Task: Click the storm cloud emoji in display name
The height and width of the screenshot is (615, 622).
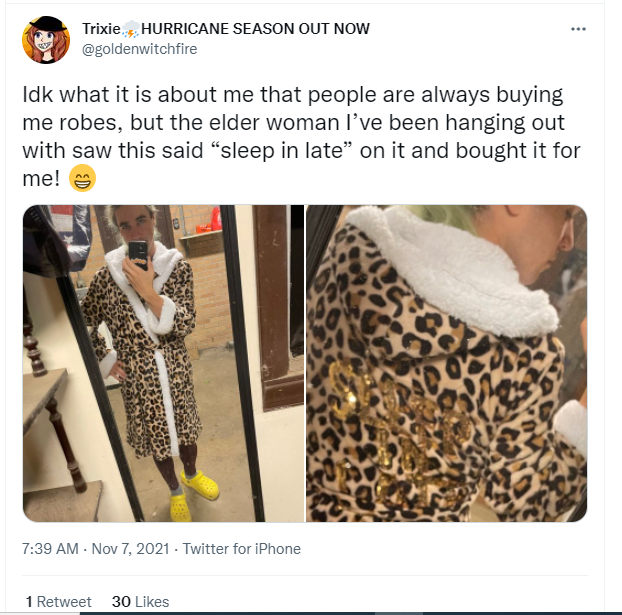Action: (x=131, y=29)
